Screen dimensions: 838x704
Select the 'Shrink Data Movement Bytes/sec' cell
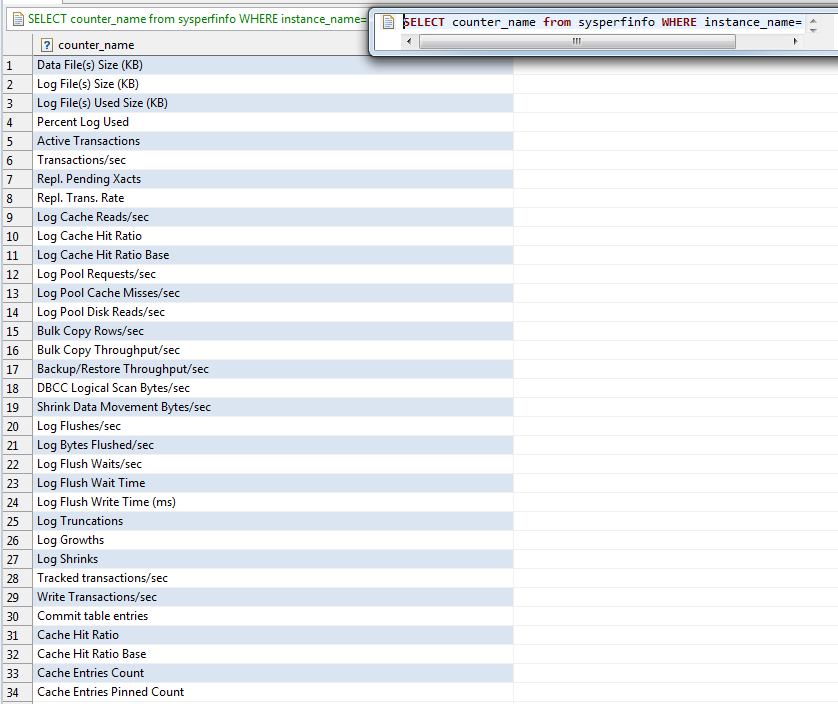(273, 407)
